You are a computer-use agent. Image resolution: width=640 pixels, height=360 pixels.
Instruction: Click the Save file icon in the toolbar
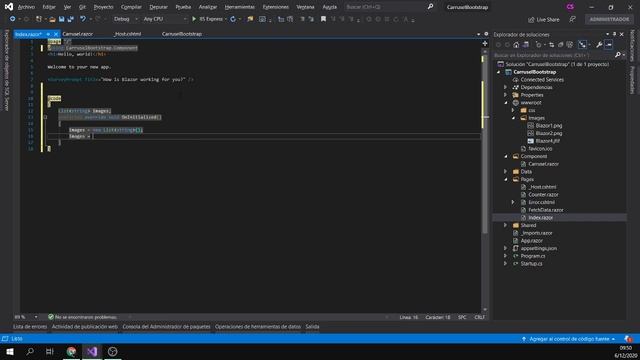[62, 19]
